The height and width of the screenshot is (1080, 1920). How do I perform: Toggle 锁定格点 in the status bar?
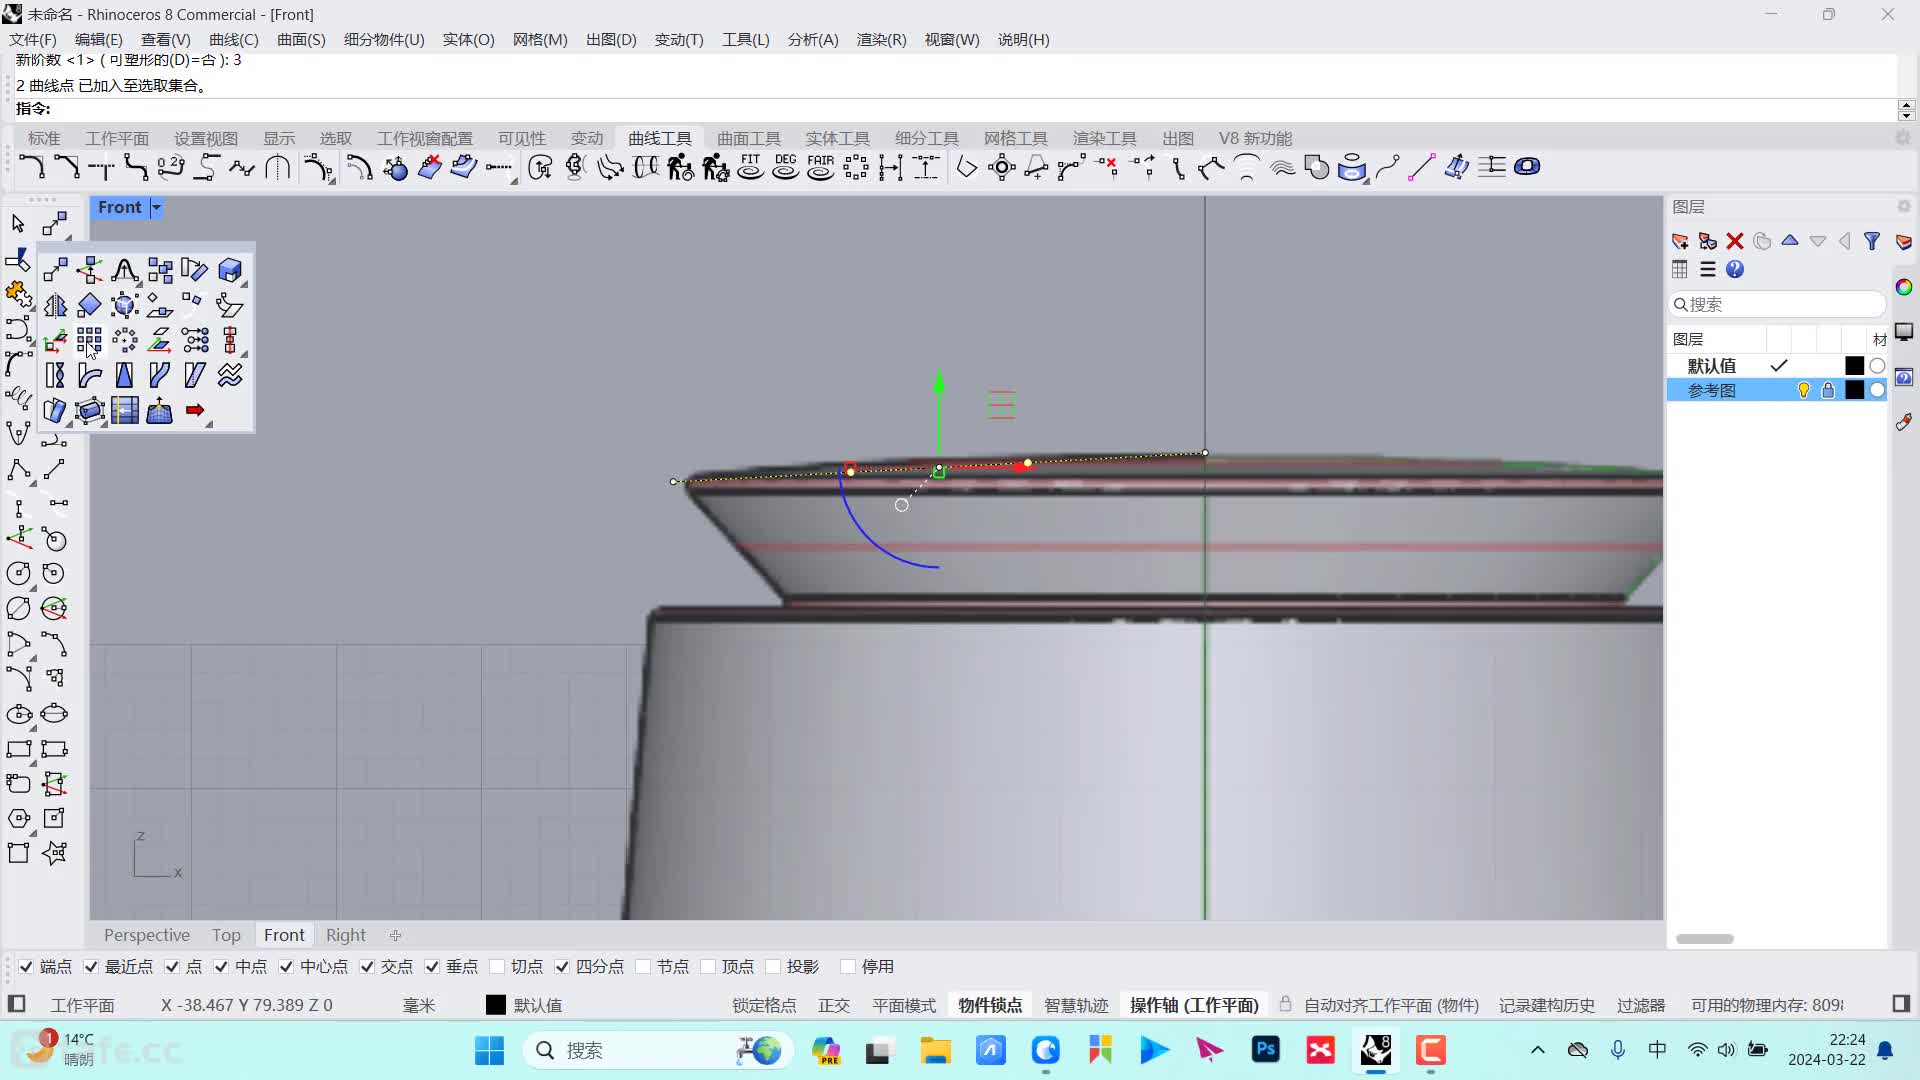pyautogui.click(x=764, y=1005)
